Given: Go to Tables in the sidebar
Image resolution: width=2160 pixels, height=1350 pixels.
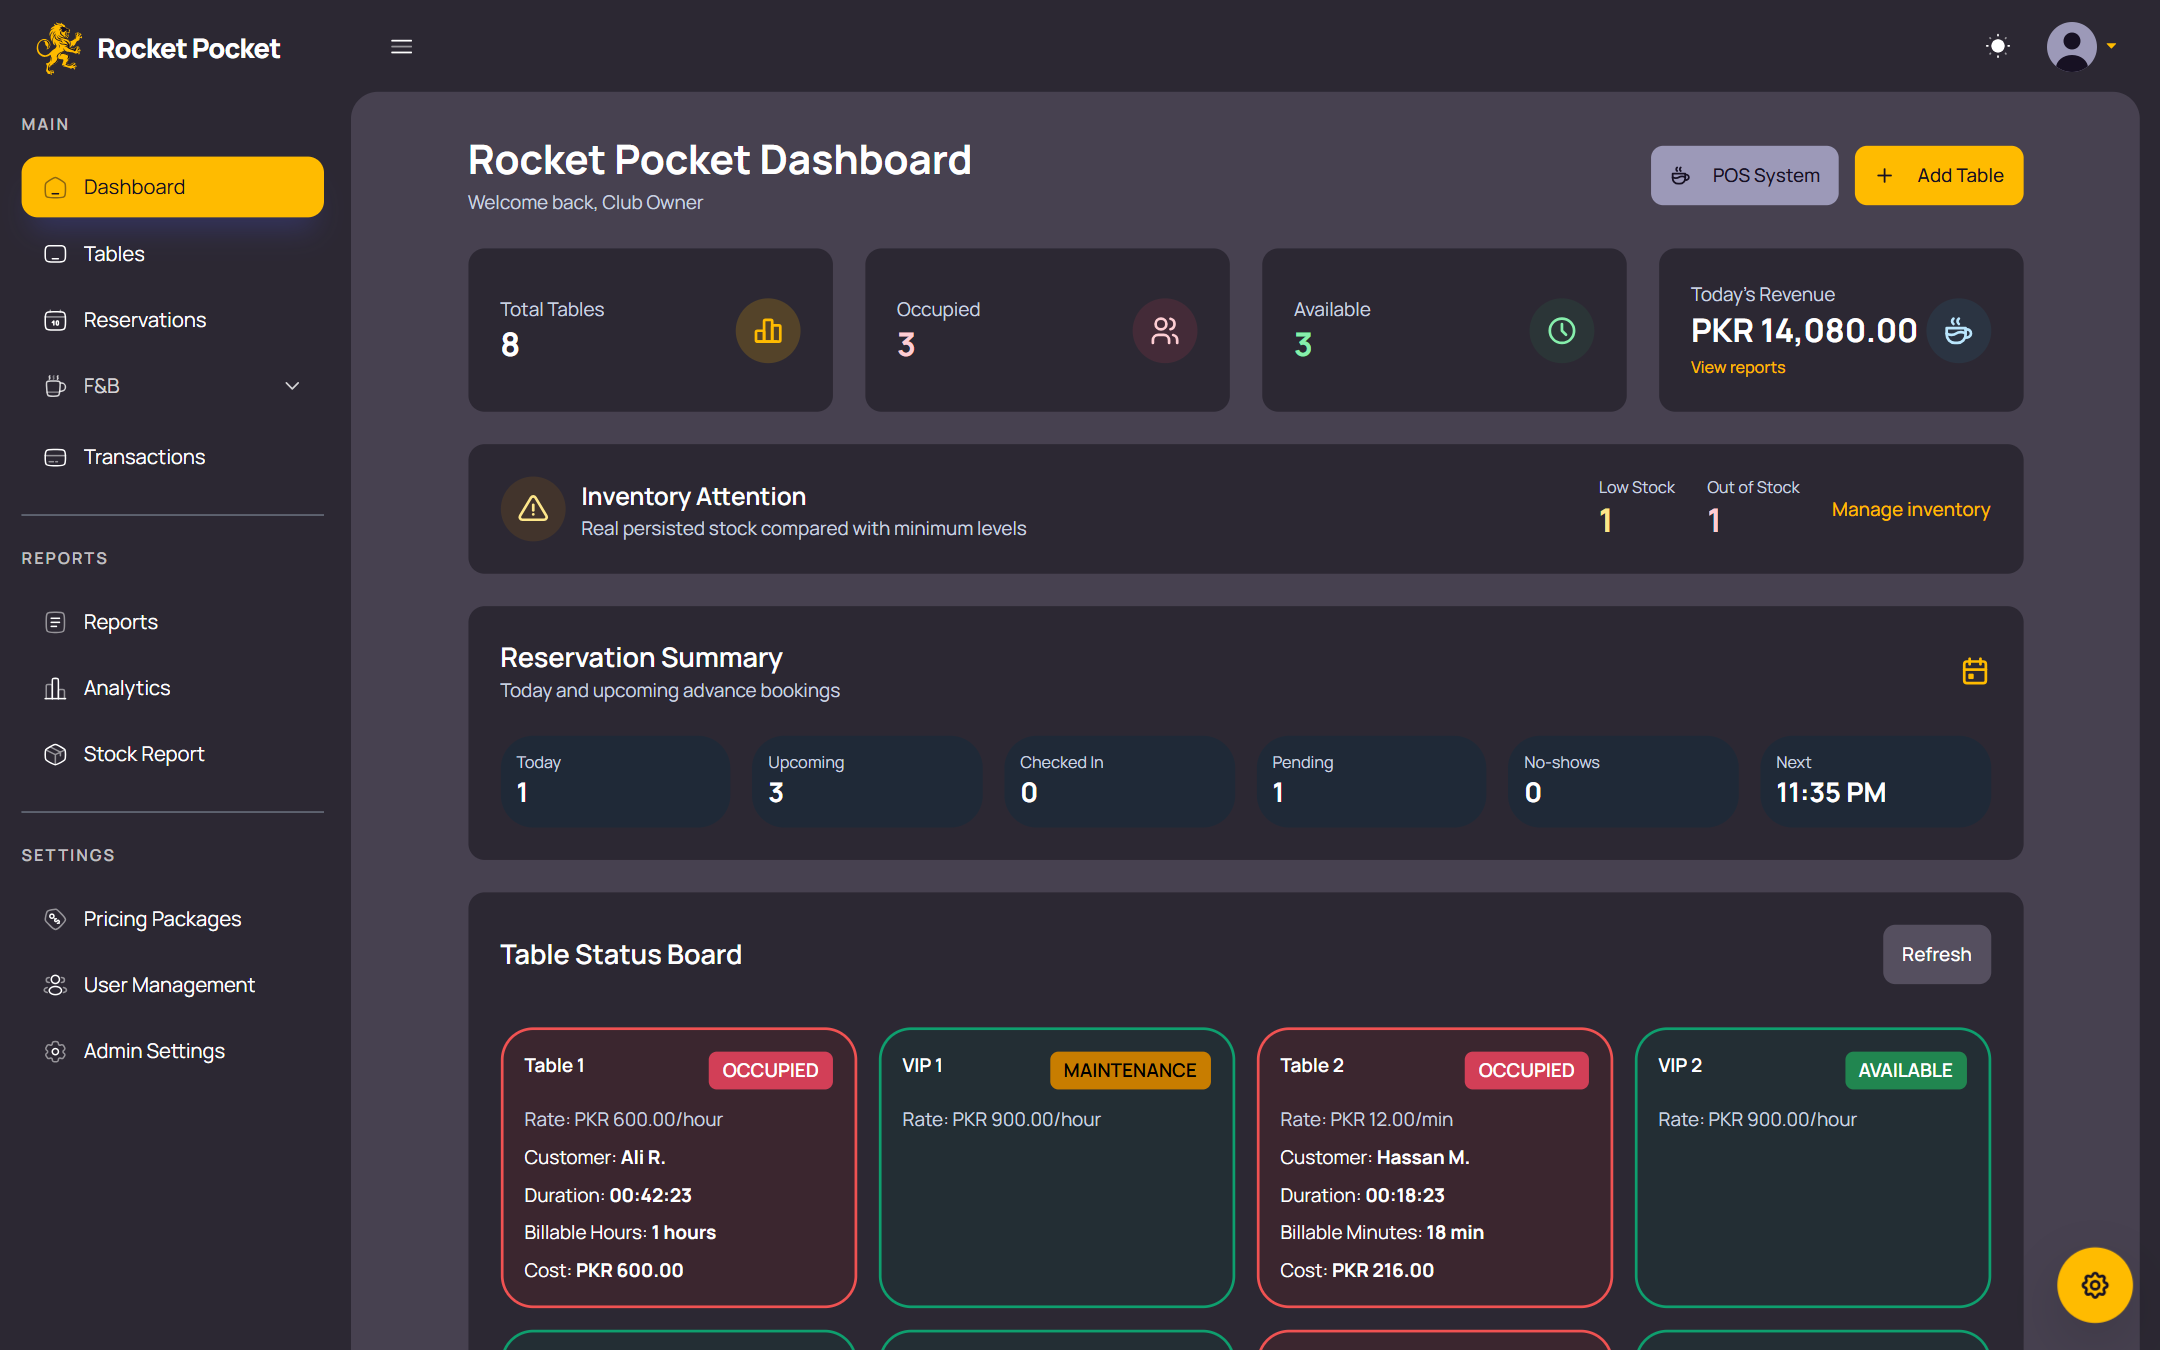Looking at the screenshot, I should (x=172, y=254).
